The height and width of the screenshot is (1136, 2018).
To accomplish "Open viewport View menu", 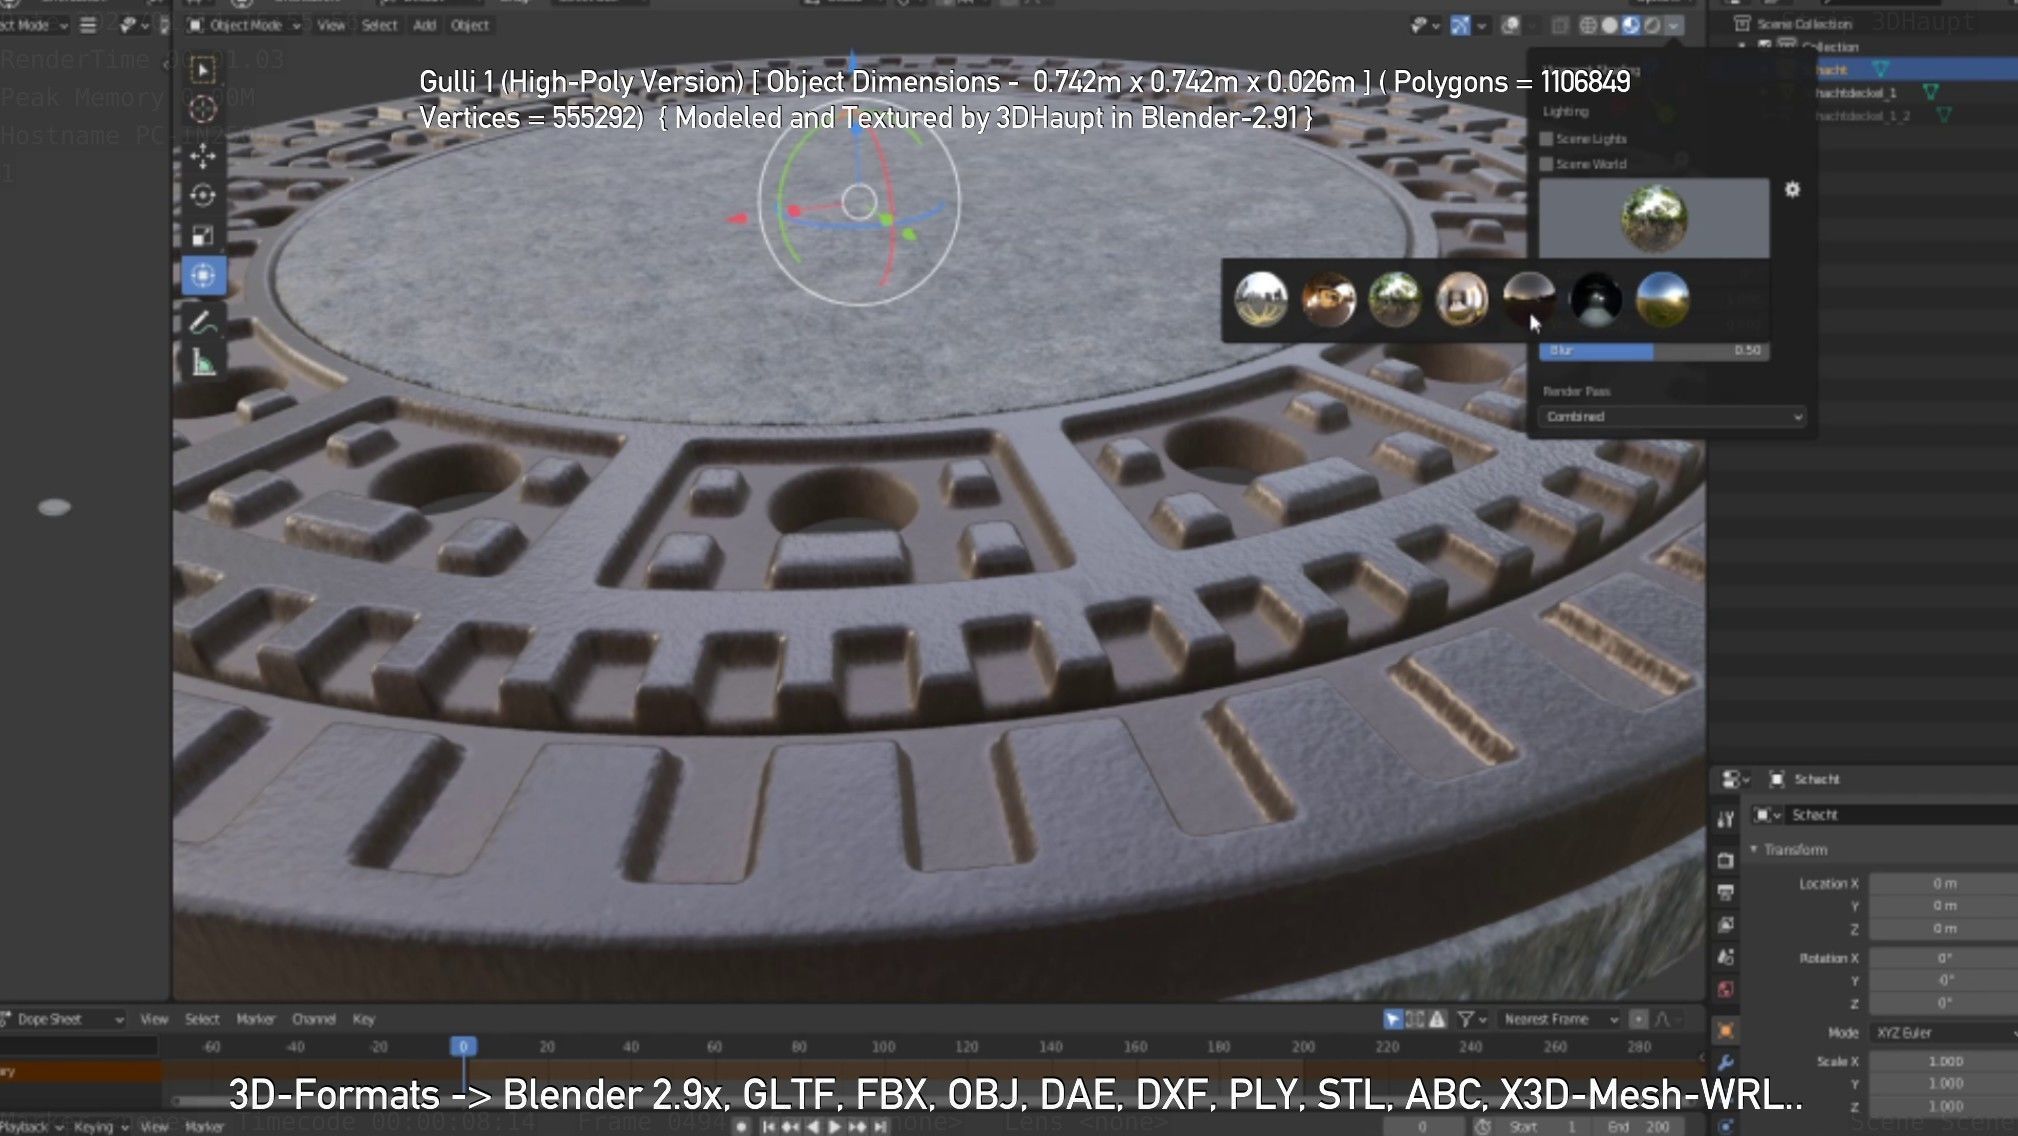I will [x=331, y=25].
